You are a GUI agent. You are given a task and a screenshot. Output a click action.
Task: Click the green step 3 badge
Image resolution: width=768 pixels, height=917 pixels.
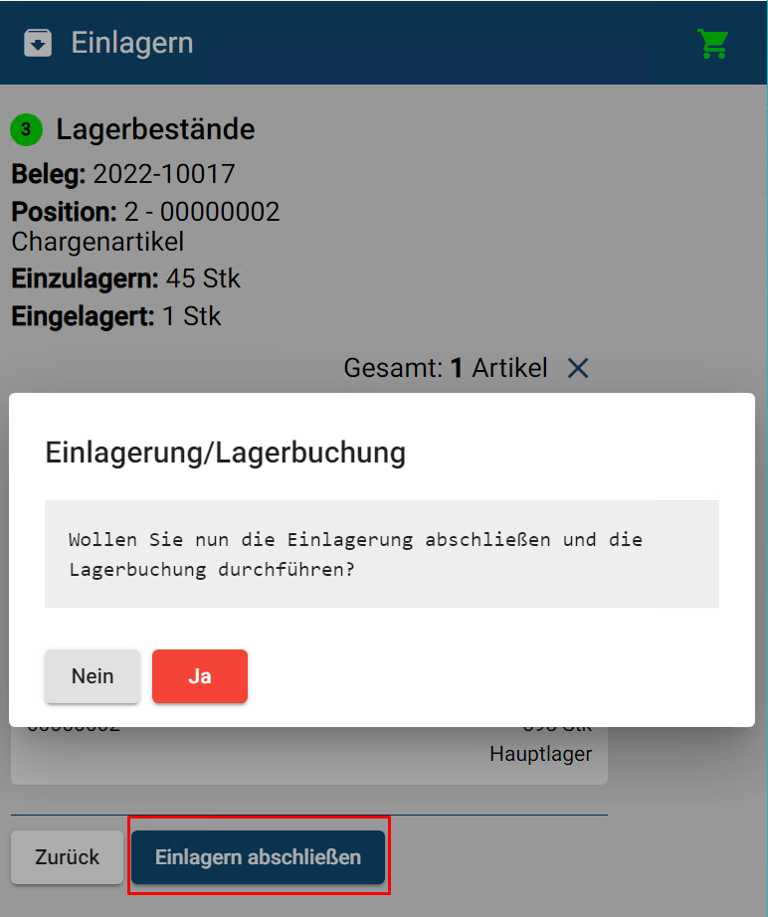point(26,129)
